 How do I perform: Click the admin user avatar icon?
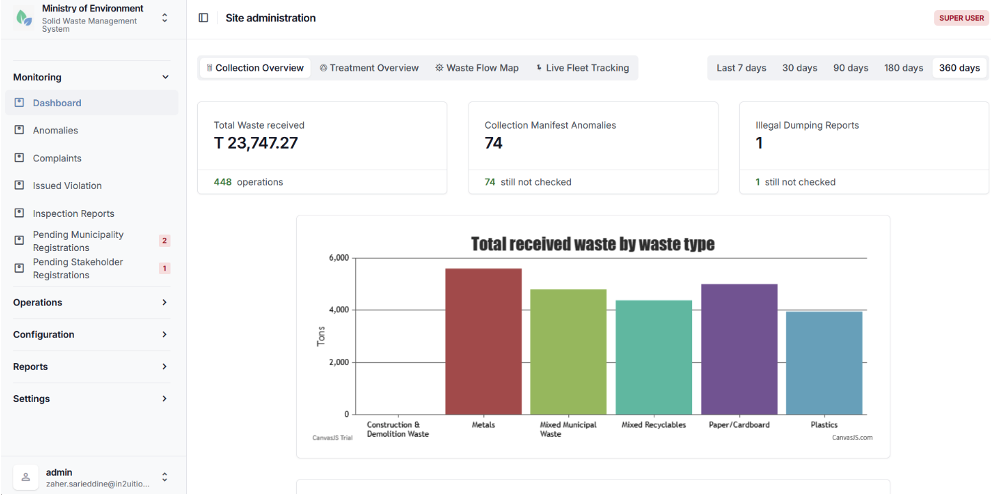coord(26,478)
